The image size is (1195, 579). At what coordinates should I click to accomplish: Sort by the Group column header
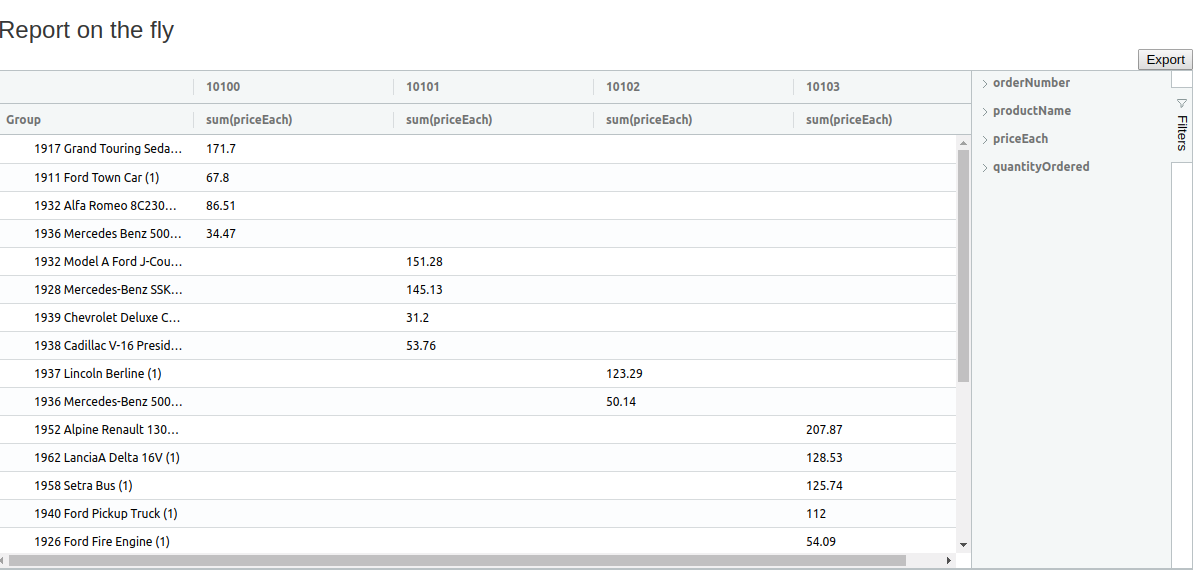97,120
